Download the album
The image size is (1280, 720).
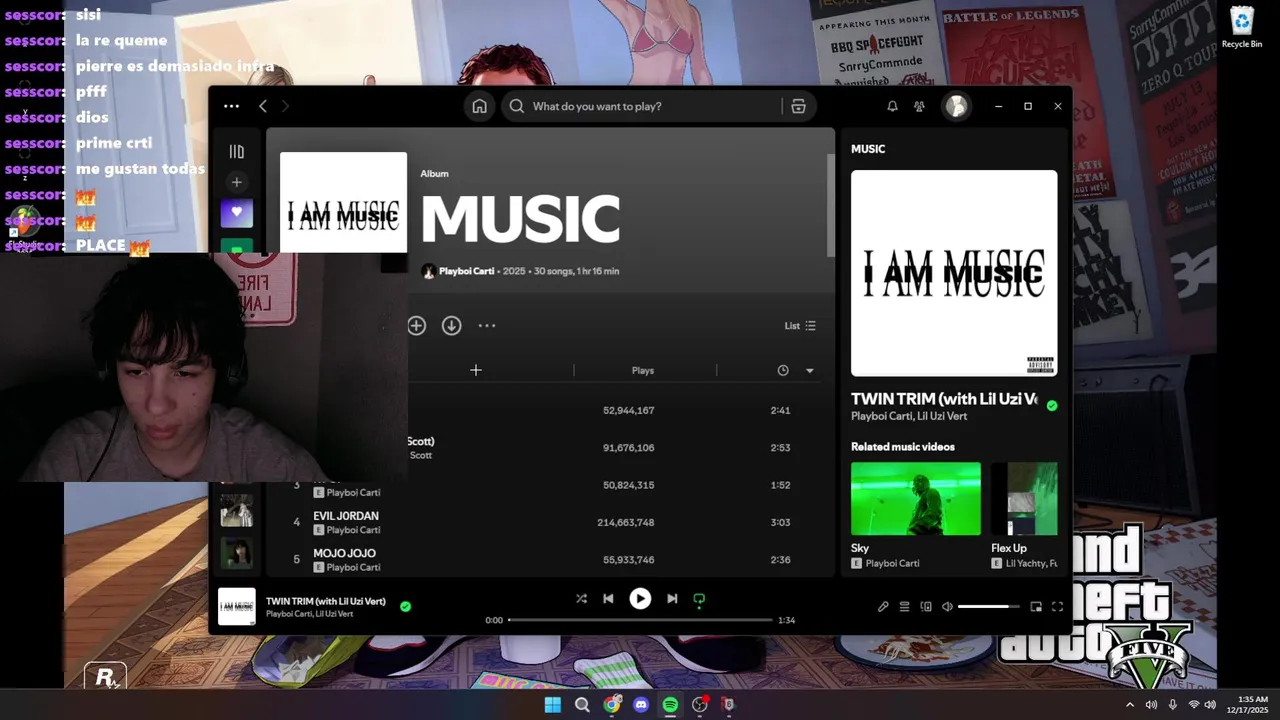452,325
